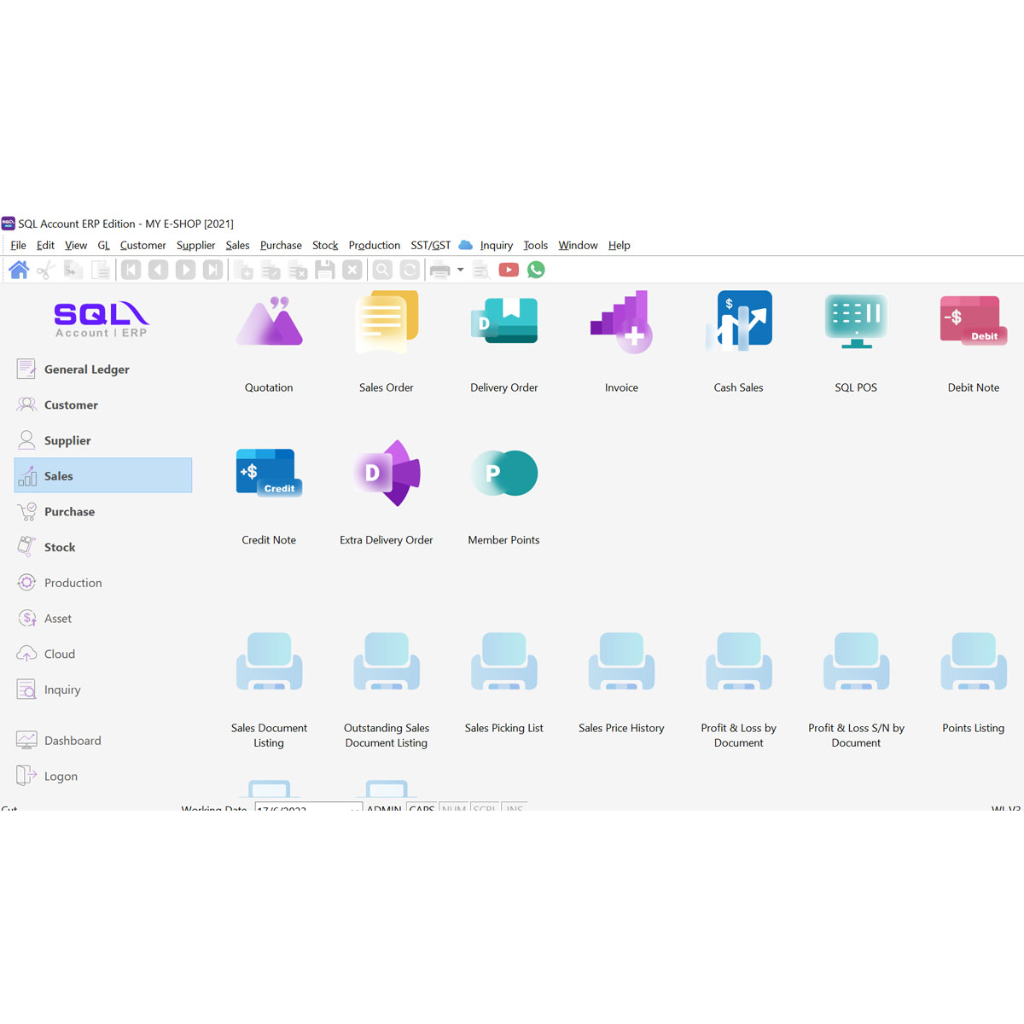Open the Tools menu
Viewport: 1024px width, 1024px height.
pos(536,246)
